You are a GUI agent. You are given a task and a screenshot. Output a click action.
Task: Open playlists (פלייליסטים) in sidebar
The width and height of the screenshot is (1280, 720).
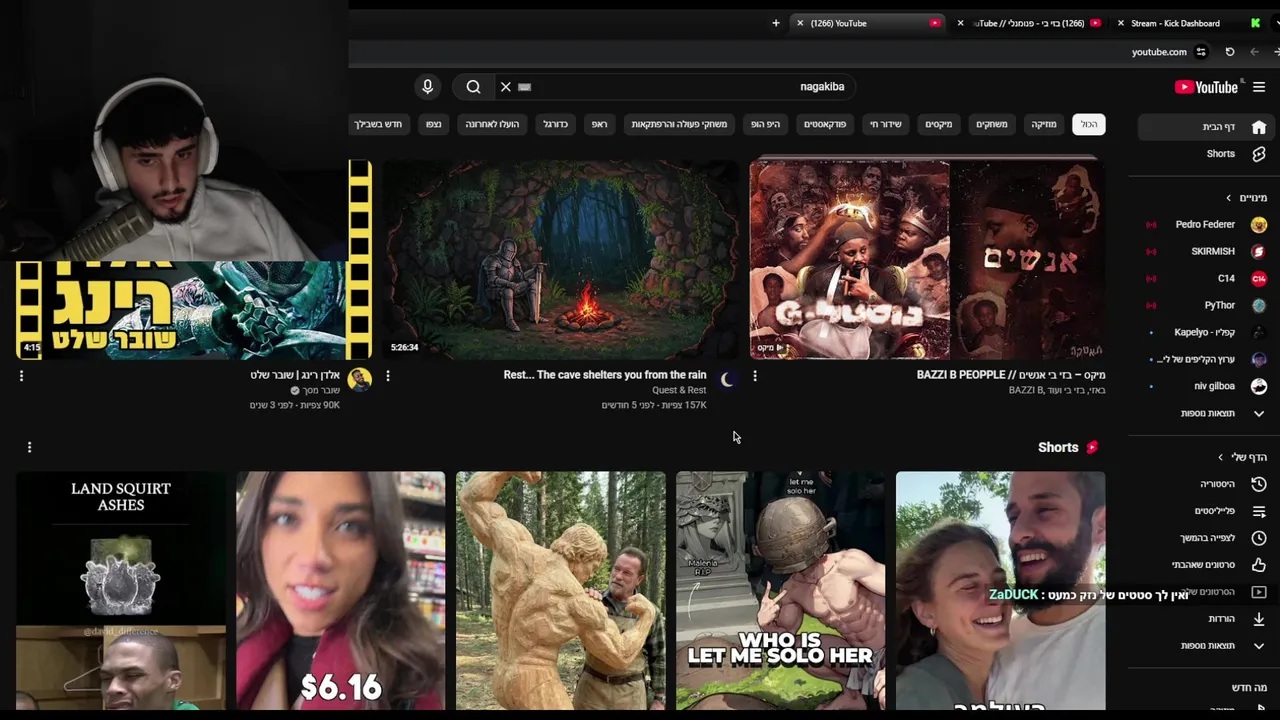[x=1205, y=511]
